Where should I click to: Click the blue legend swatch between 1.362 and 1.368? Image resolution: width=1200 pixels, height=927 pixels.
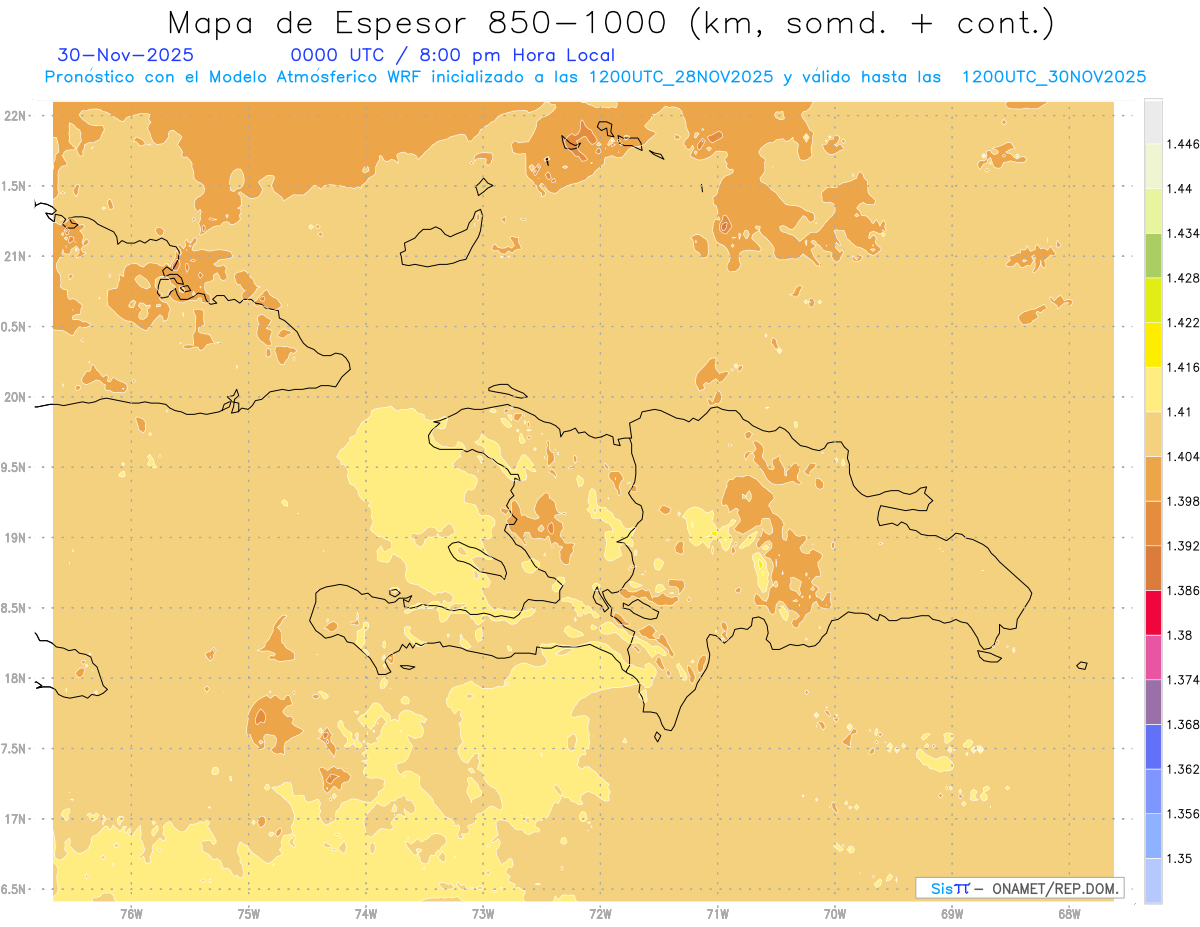coord(1153,747)
